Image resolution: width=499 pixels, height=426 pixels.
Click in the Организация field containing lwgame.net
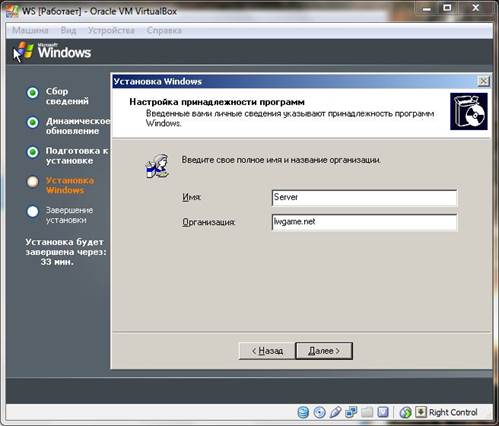(x=364, y=222)
